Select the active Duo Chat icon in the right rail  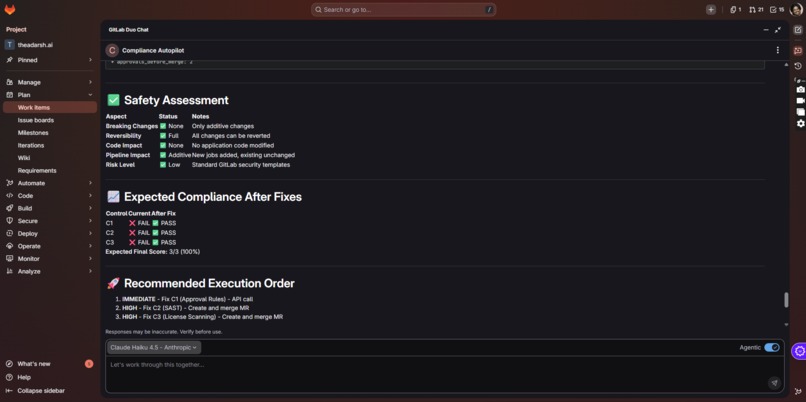click(x=798, y=50)
